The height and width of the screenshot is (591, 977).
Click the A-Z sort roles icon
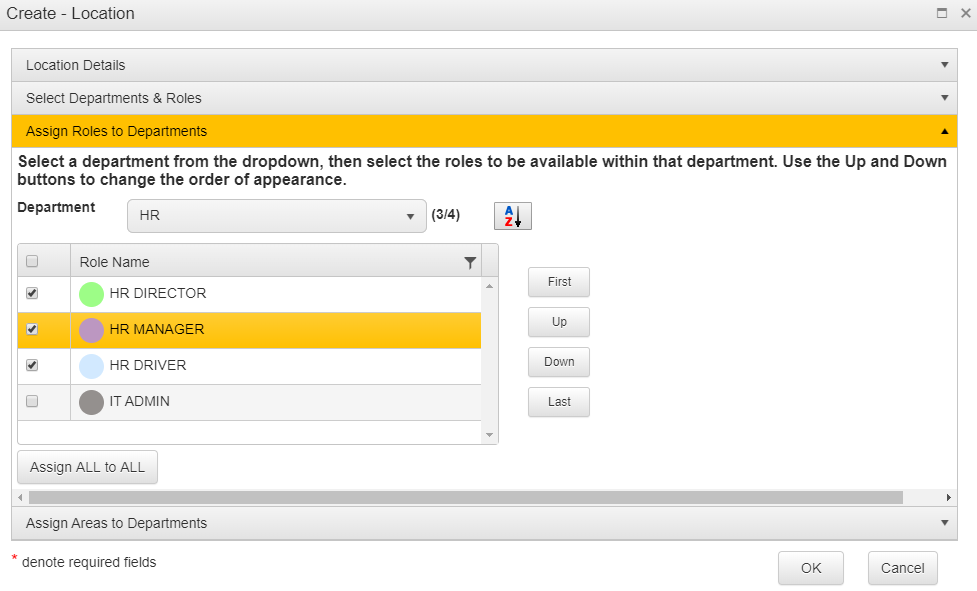(513, 216)
